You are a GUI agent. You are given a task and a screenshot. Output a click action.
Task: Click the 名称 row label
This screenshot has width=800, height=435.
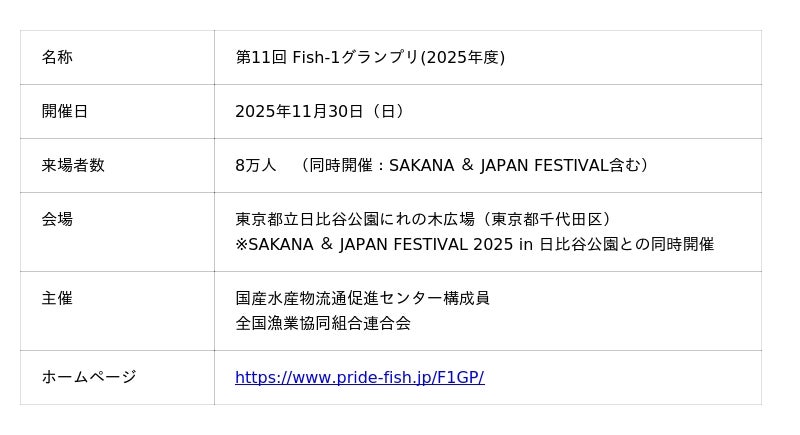tap(57, 57)
